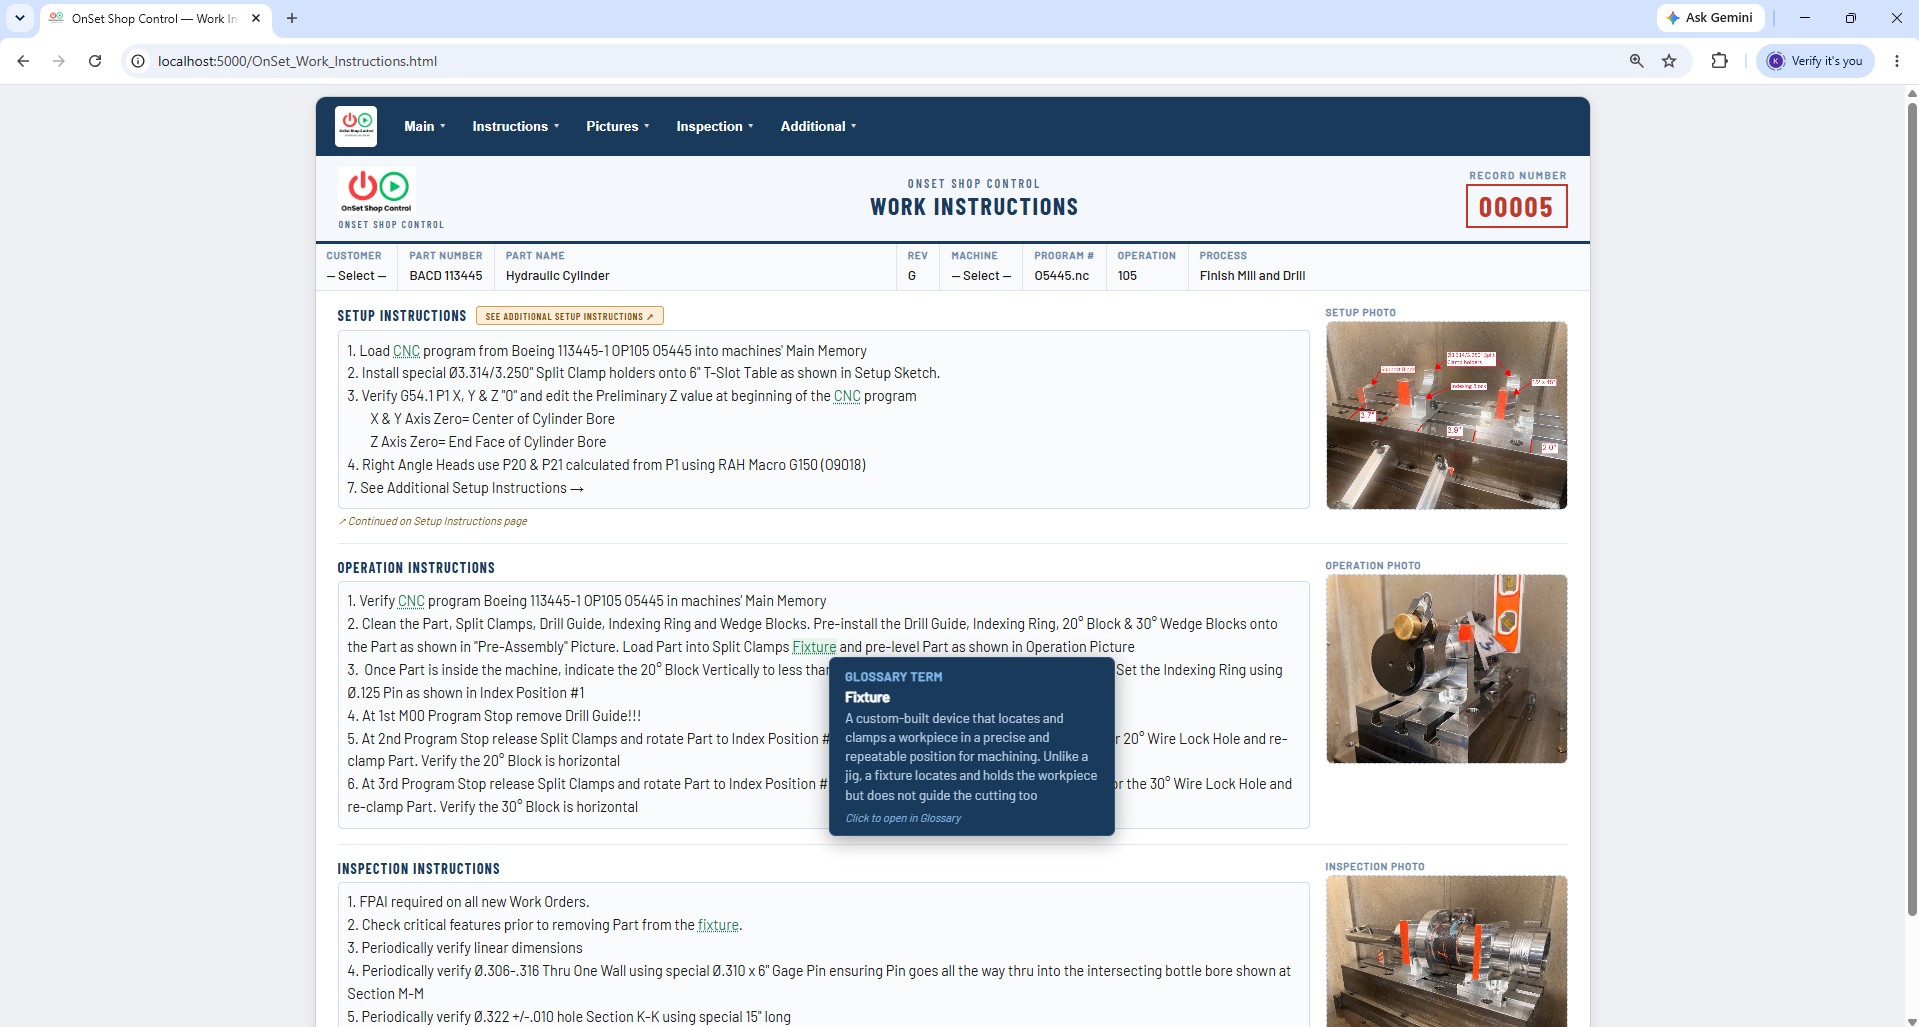Close the OnSet Shop Control tab

pos(256,18)
